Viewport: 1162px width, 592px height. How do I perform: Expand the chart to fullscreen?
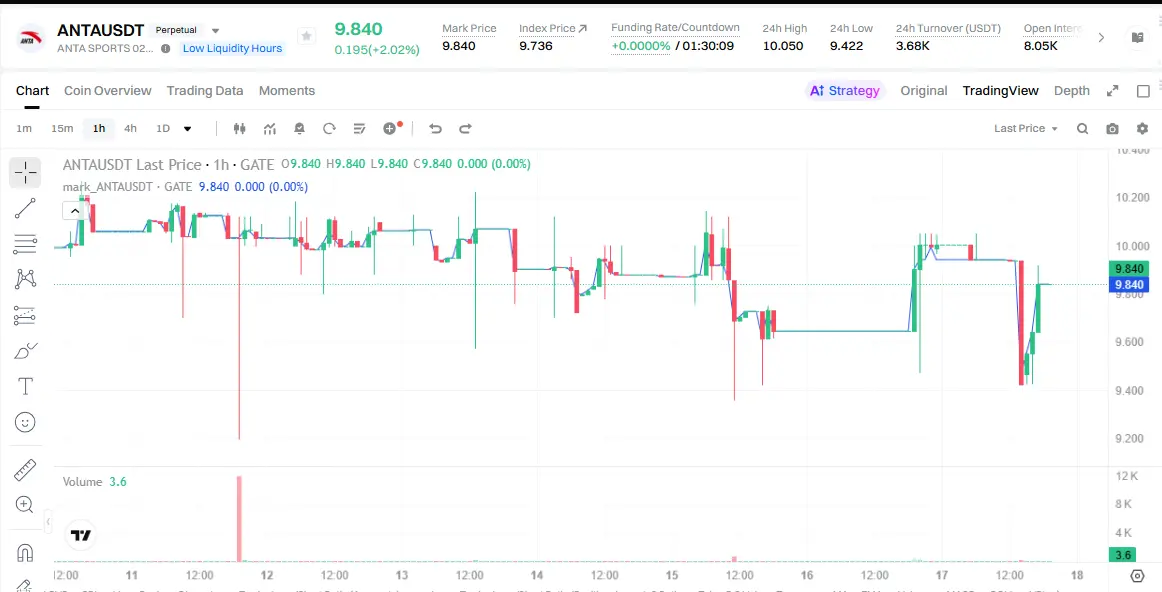1112,90
